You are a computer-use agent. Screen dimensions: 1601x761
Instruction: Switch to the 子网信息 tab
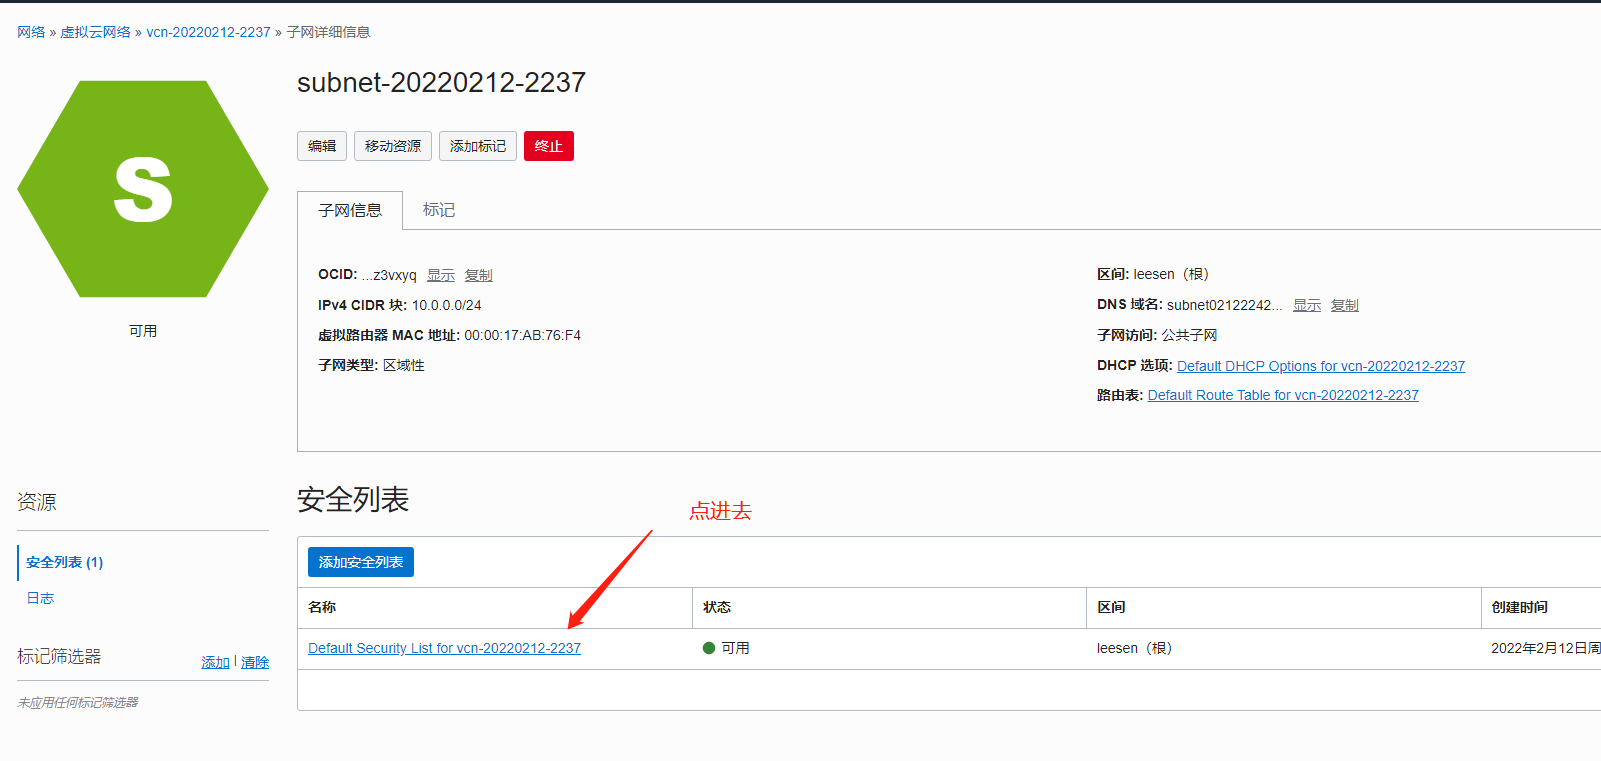(x=350, y=210)
